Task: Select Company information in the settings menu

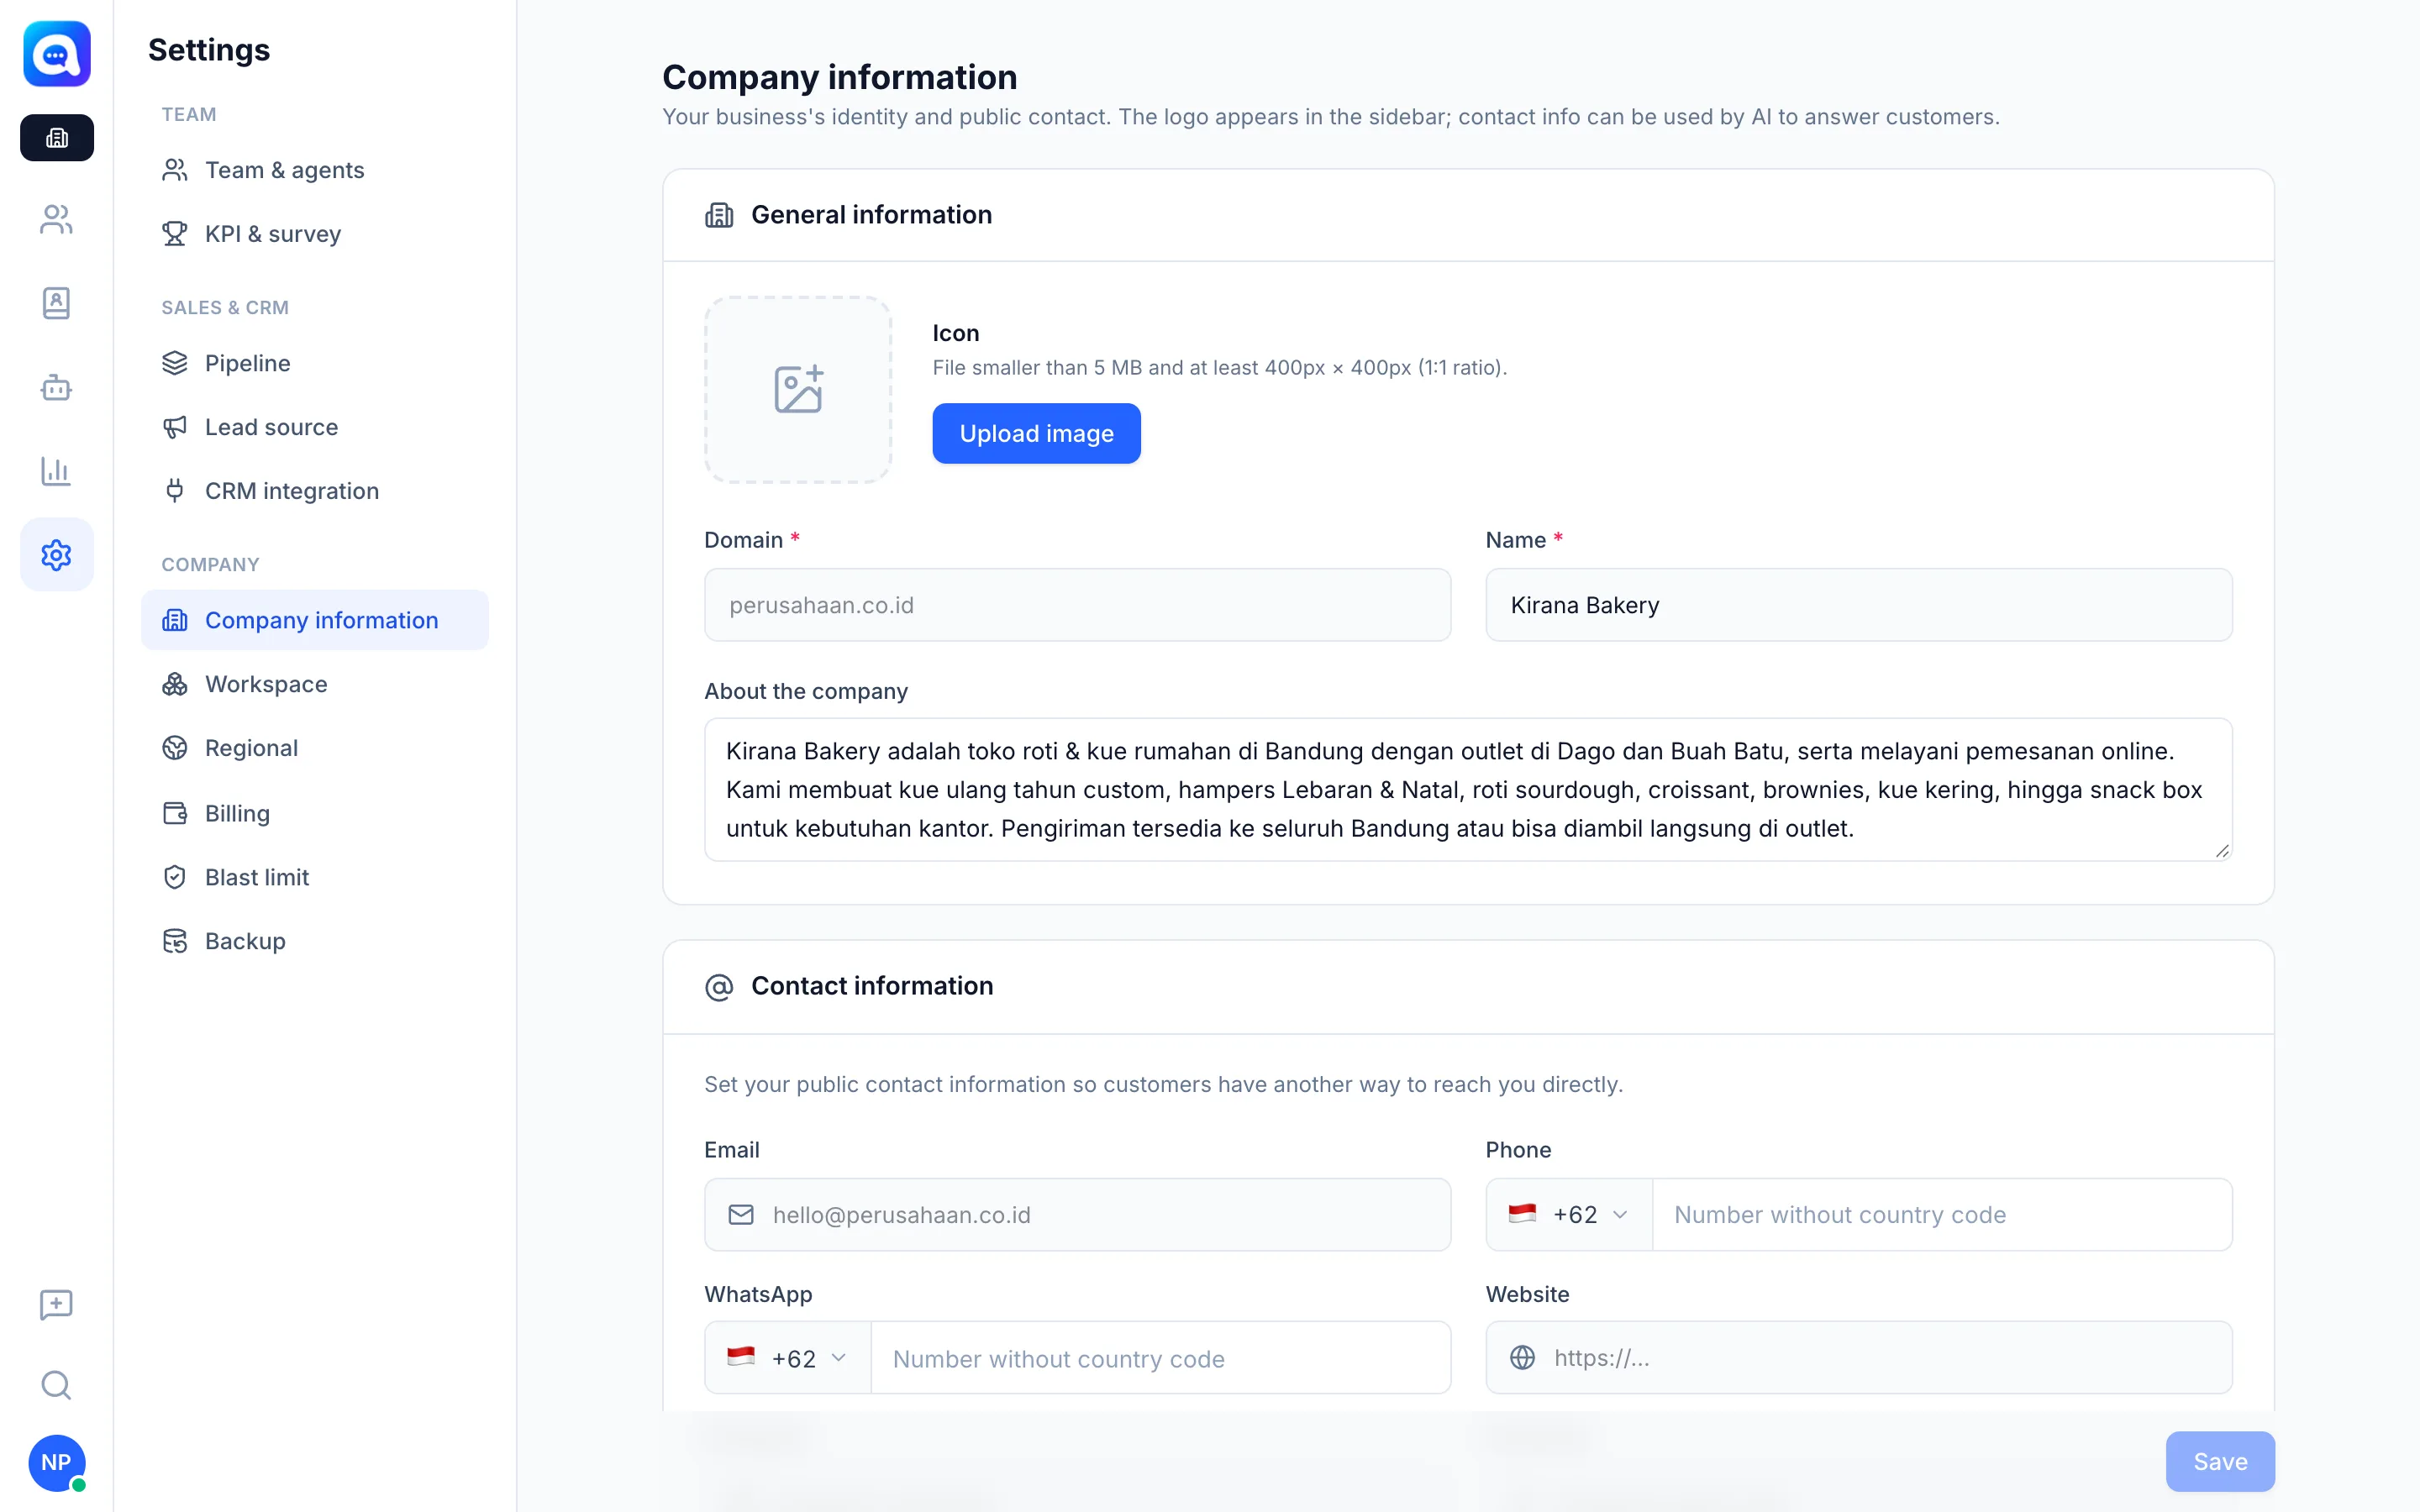Action: point(315,620)
